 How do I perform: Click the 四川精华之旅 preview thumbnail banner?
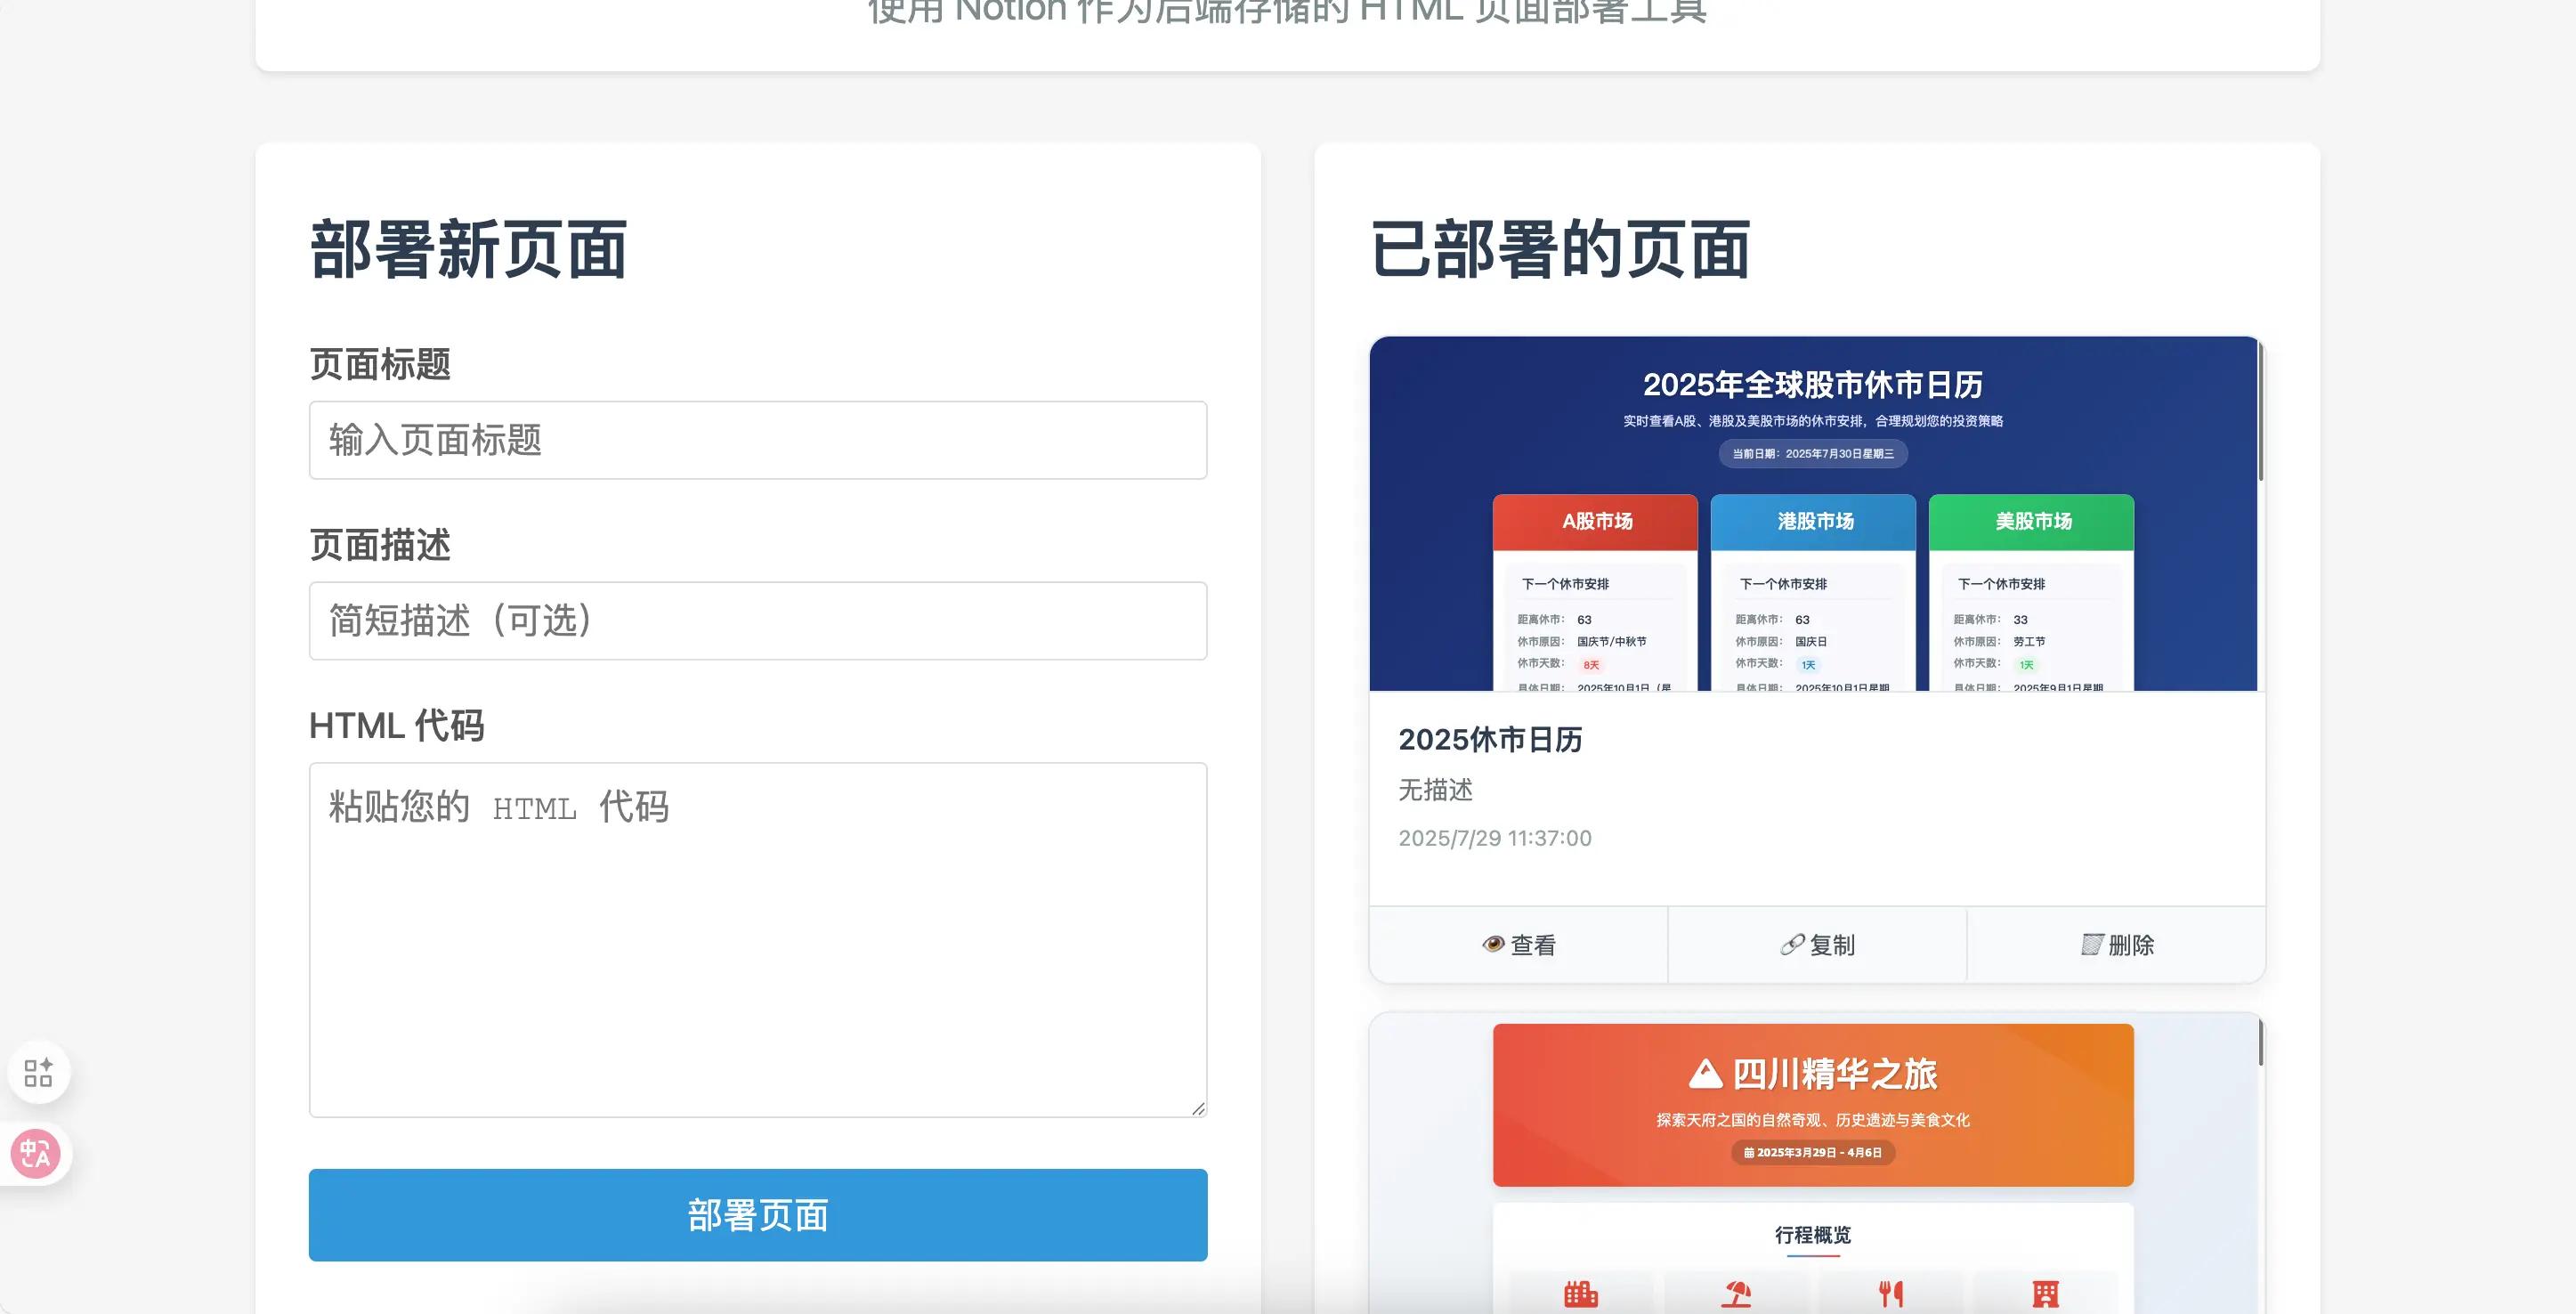(x=1812, y=1105)
